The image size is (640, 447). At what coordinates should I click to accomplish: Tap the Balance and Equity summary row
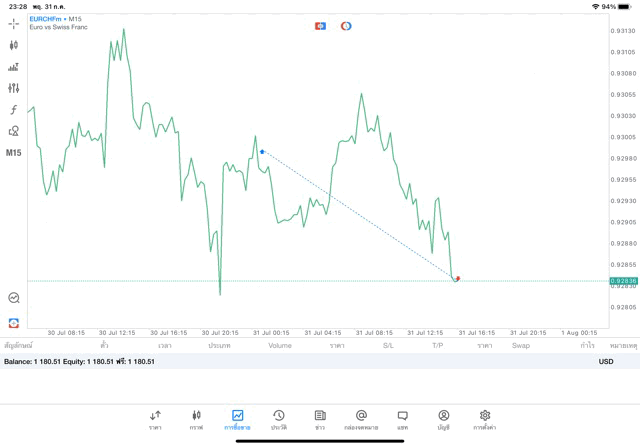tap(80, 361)
